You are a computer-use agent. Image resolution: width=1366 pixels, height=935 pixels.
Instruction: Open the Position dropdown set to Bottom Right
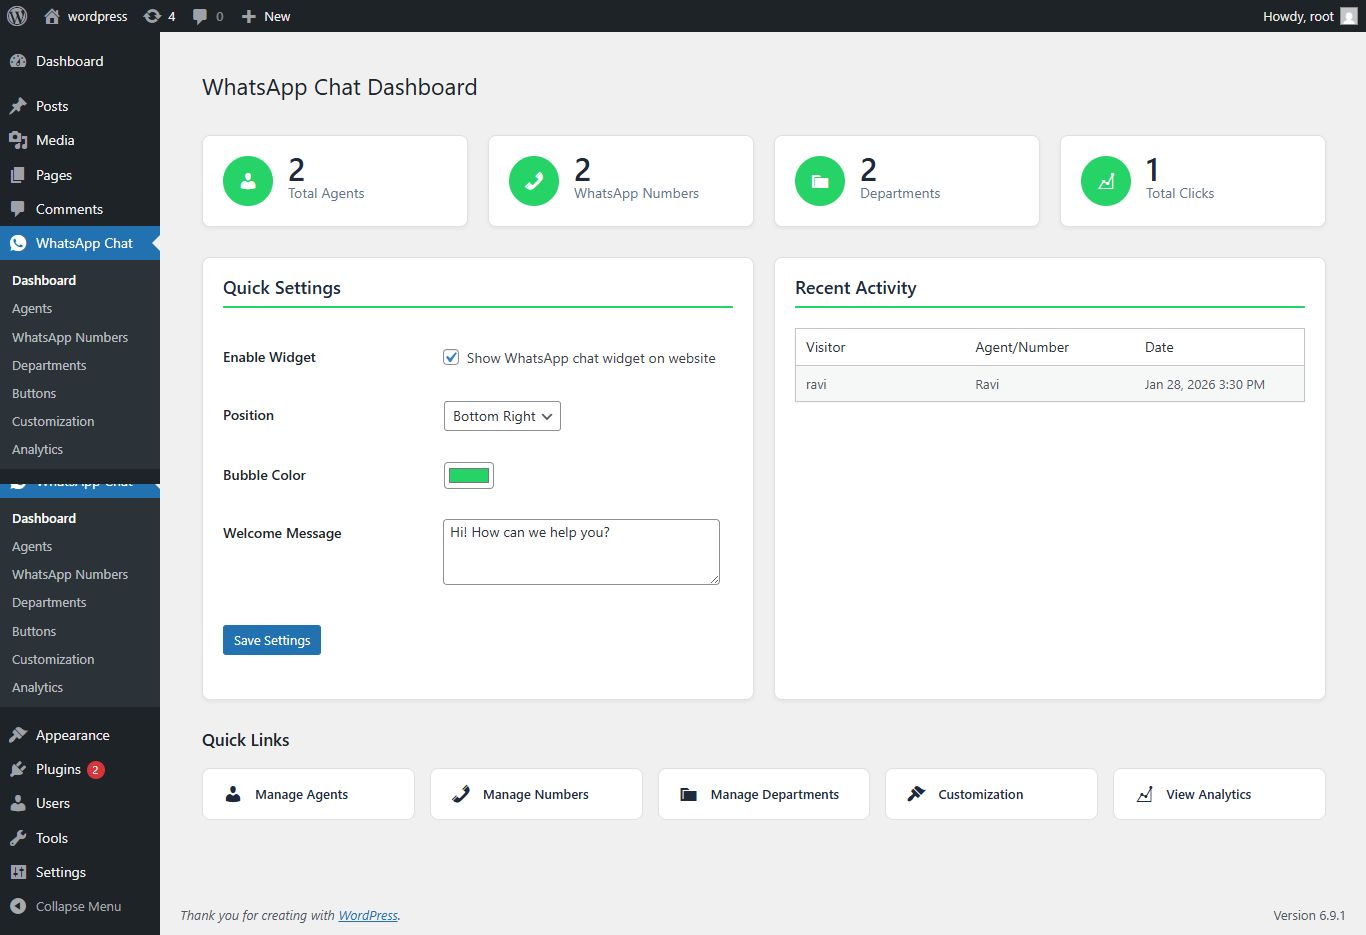502,416
